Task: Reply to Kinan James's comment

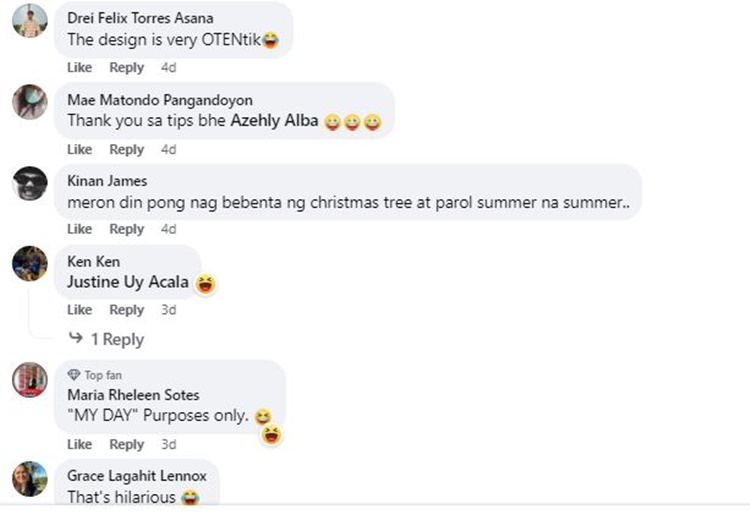Action: (x=127, y=229)
